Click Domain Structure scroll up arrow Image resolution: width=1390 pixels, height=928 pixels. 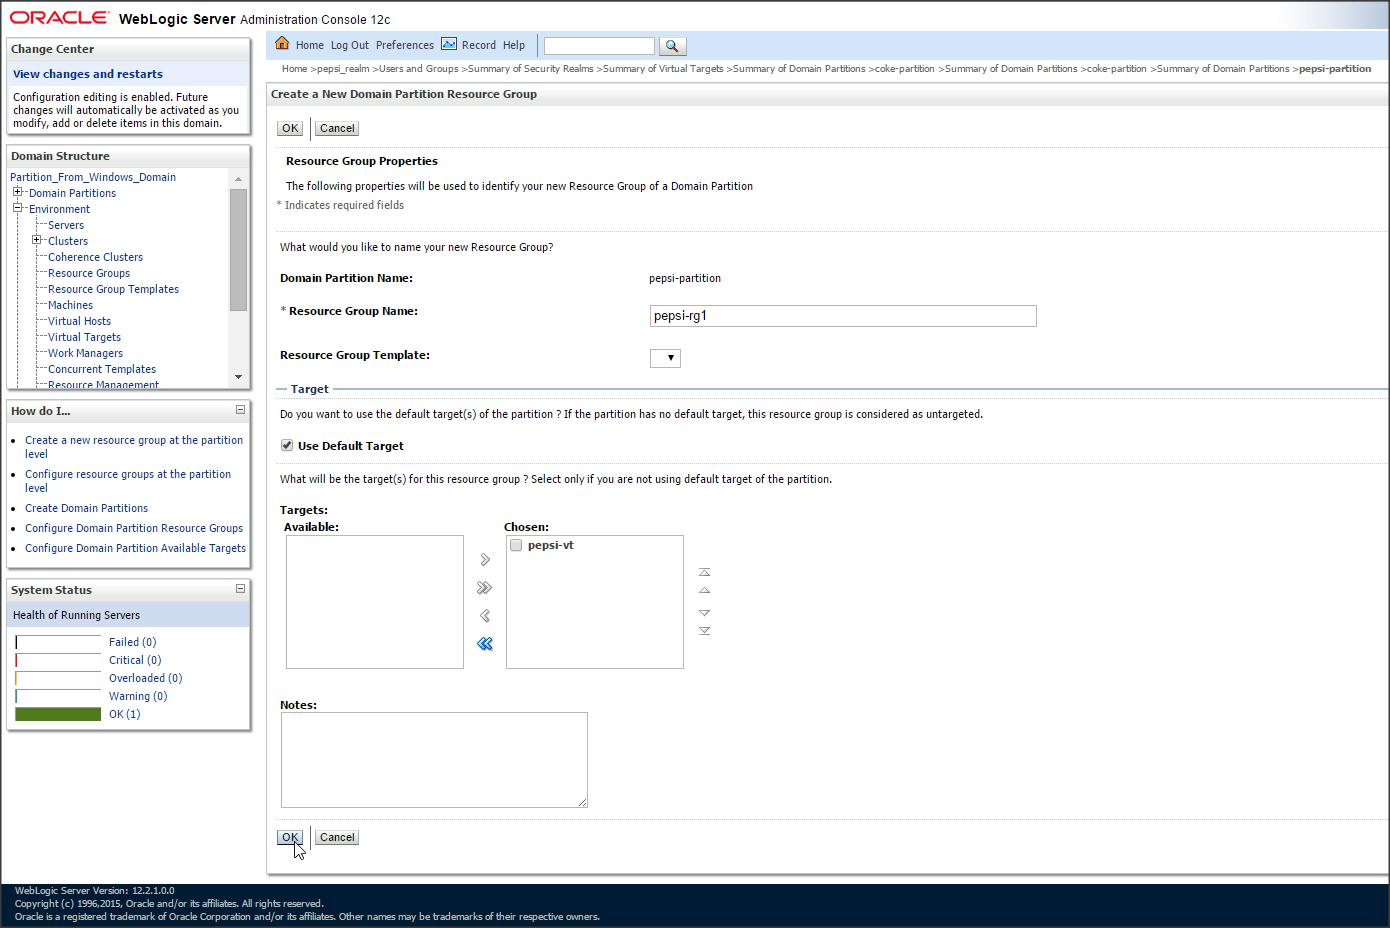(238, 178)
